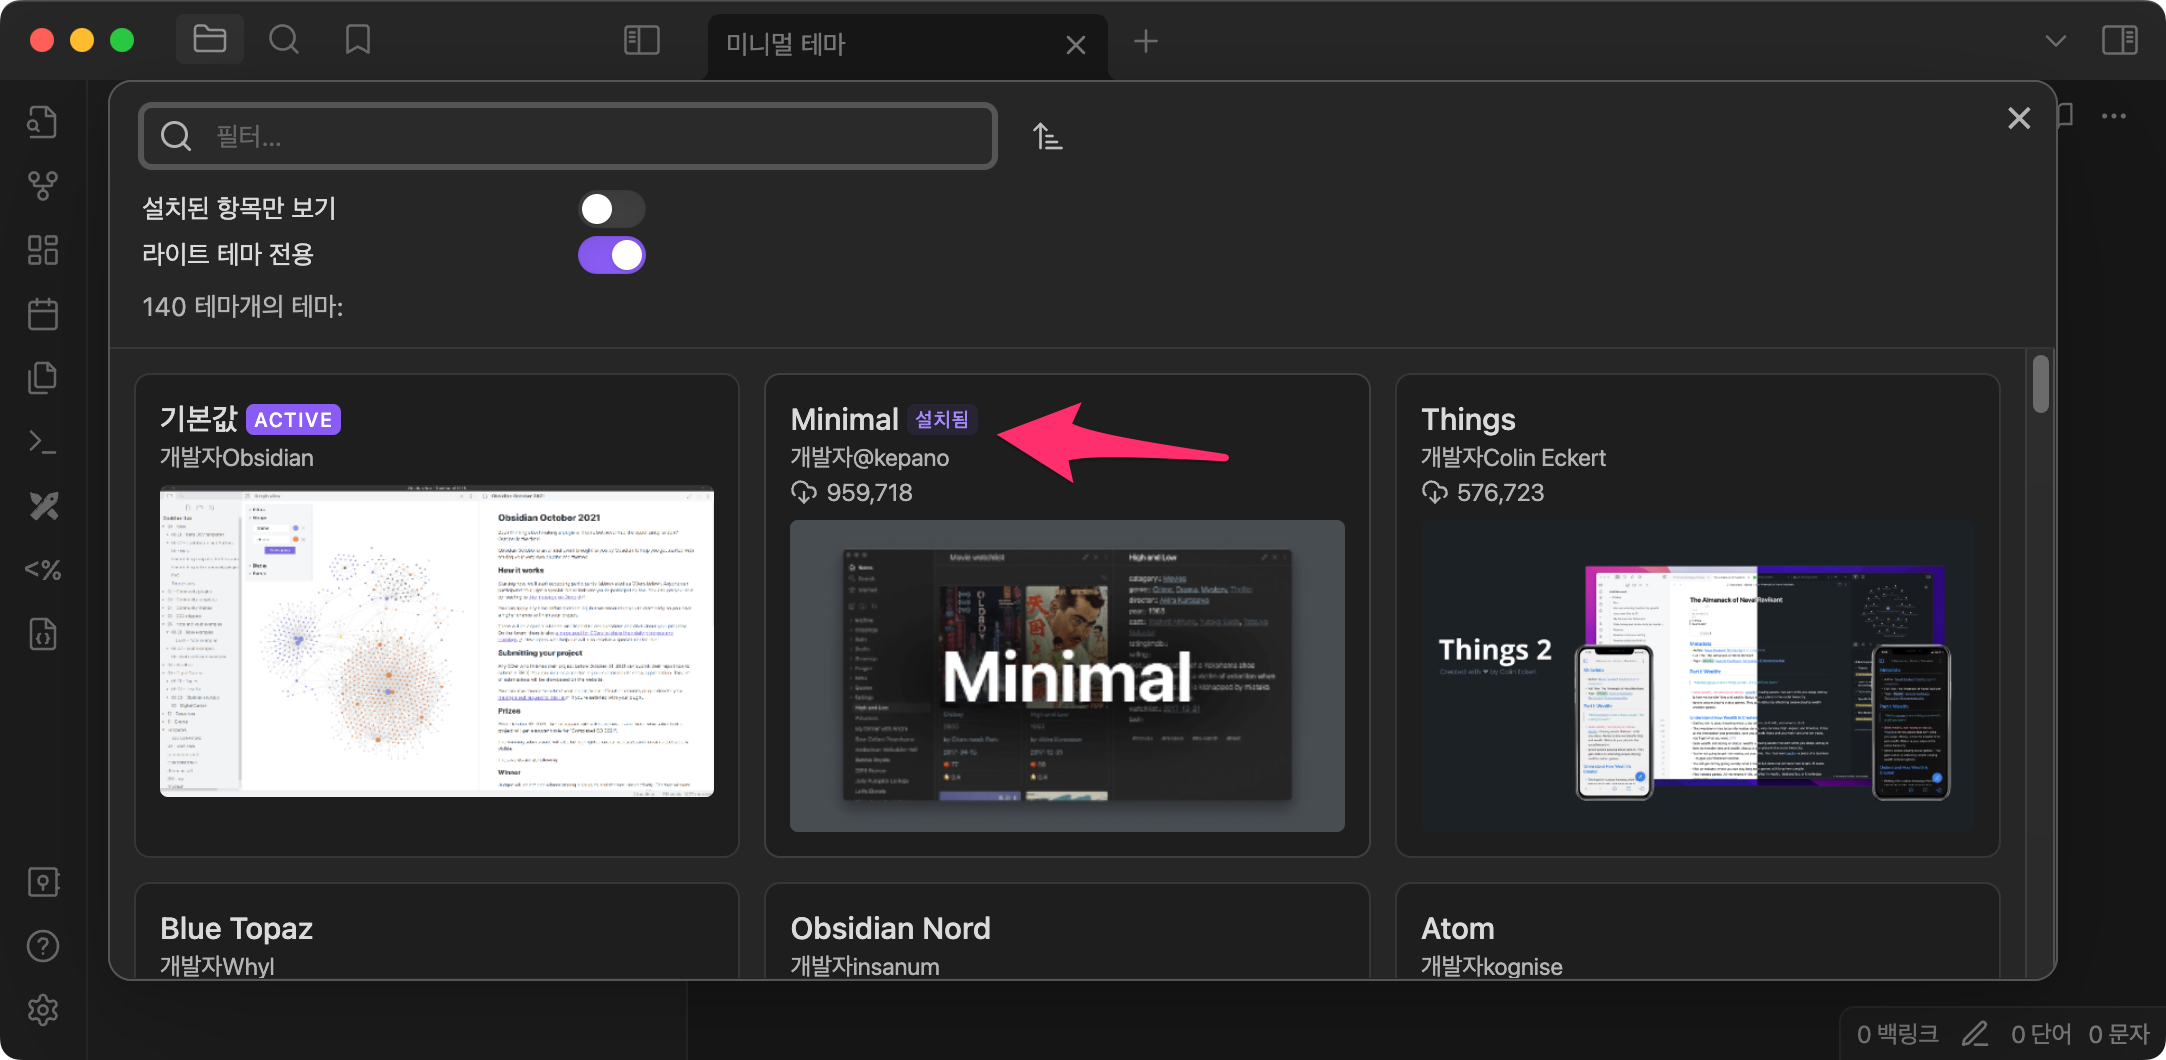Click the 576,723 download count
2166x1060 pixels.
click(1500, 492)
